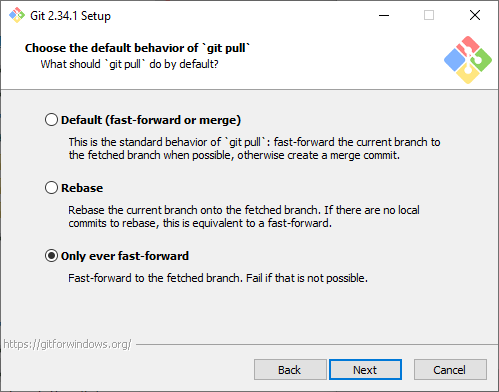Click the 'Choose the default behavior' heading
This screenshot has height=392, width=499.
point(137,48)
